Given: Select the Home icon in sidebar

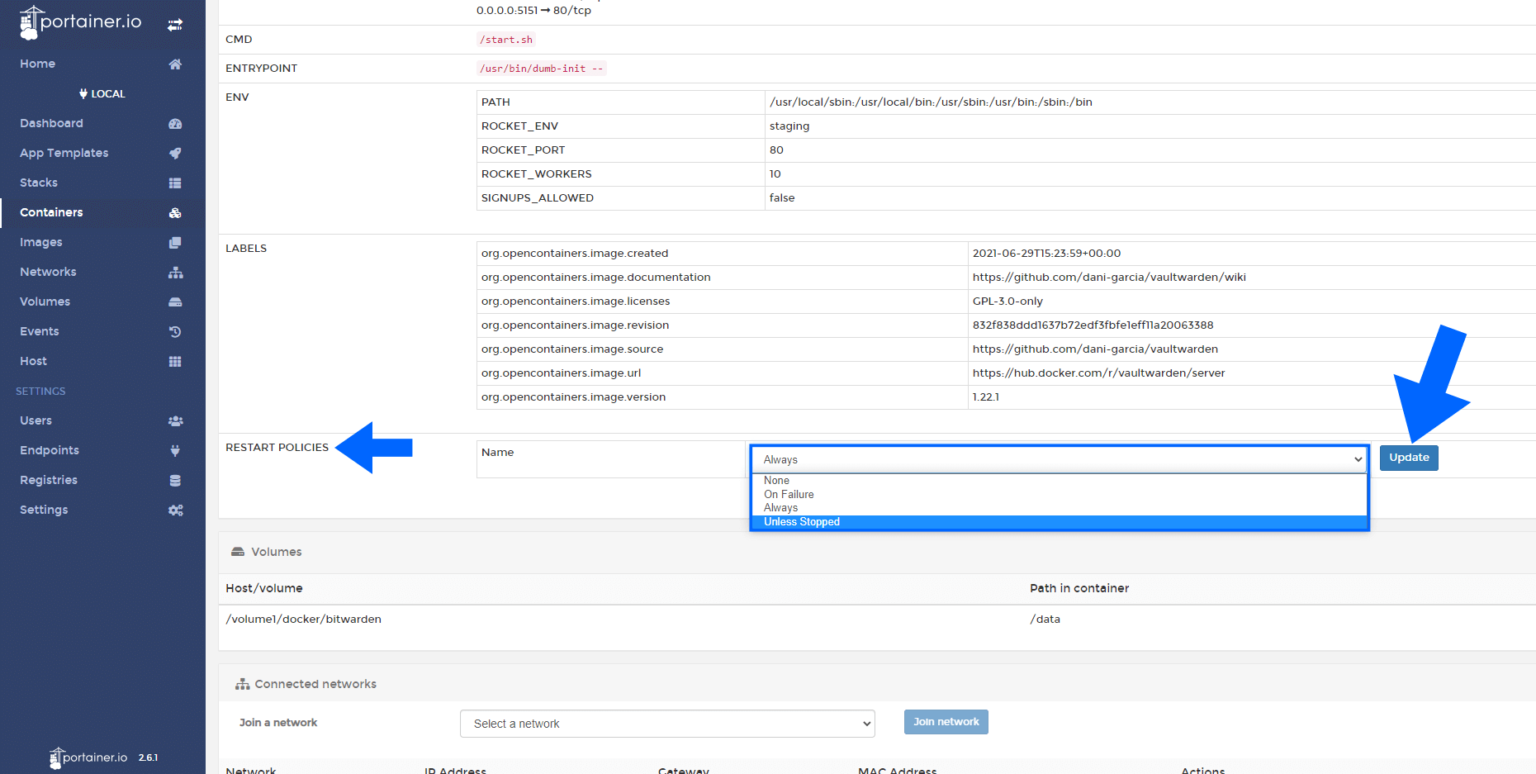Looking at the screenshot, I should pos(175,63).
